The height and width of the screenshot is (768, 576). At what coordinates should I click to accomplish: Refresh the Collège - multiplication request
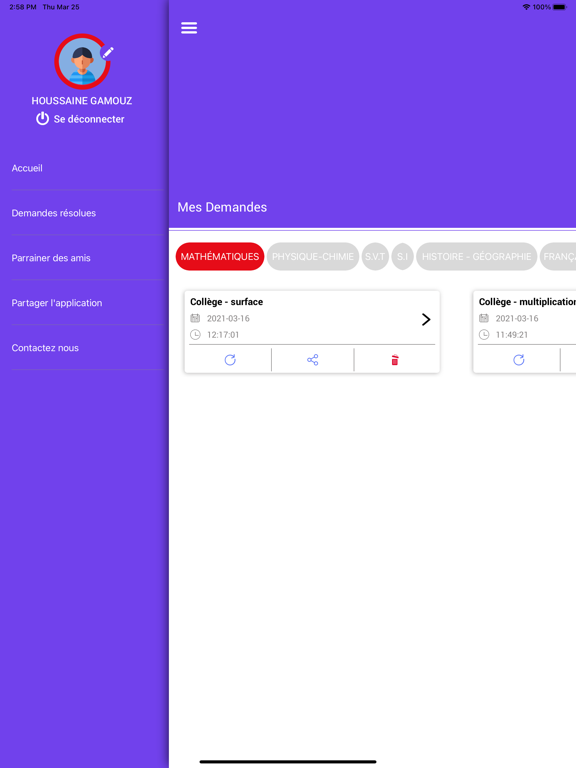tap(519, 360)
